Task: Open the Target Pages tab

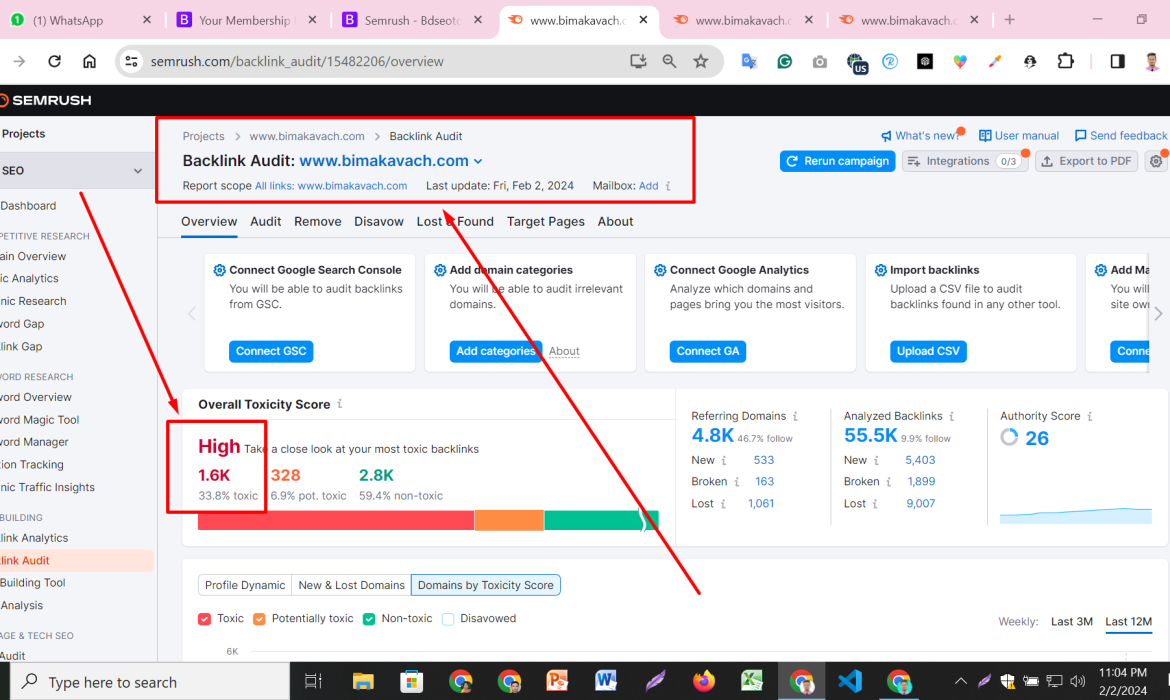Action: [545, 222]
